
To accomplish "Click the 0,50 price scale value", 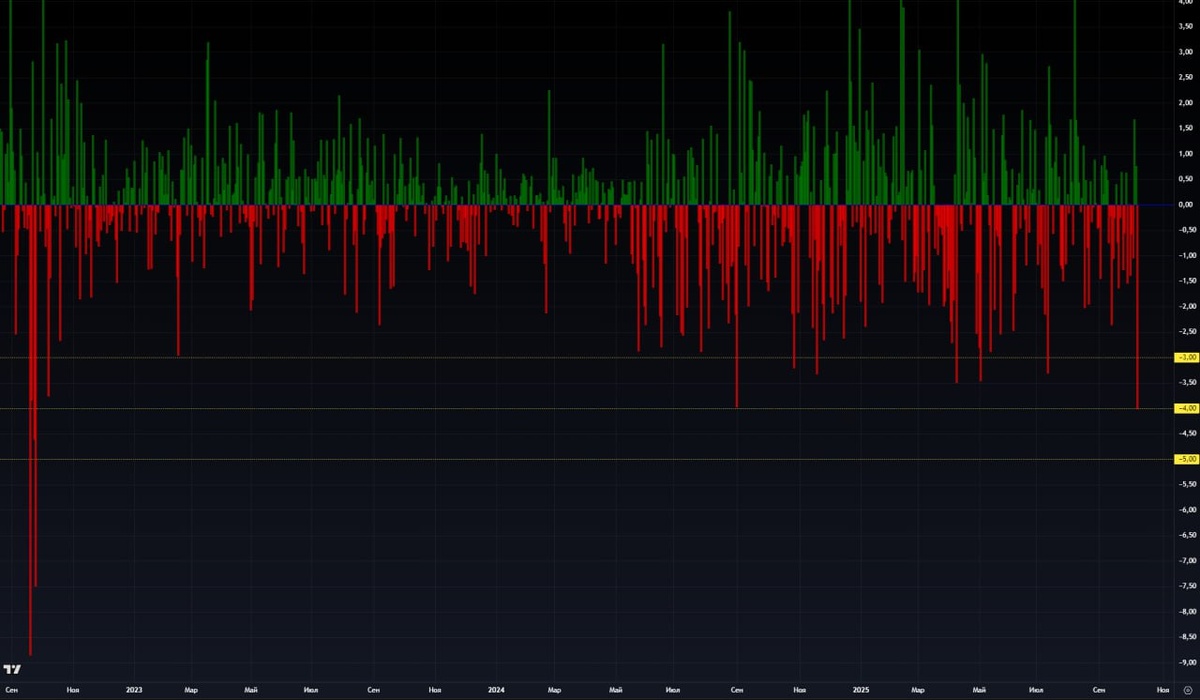I will pos(1186,179).
